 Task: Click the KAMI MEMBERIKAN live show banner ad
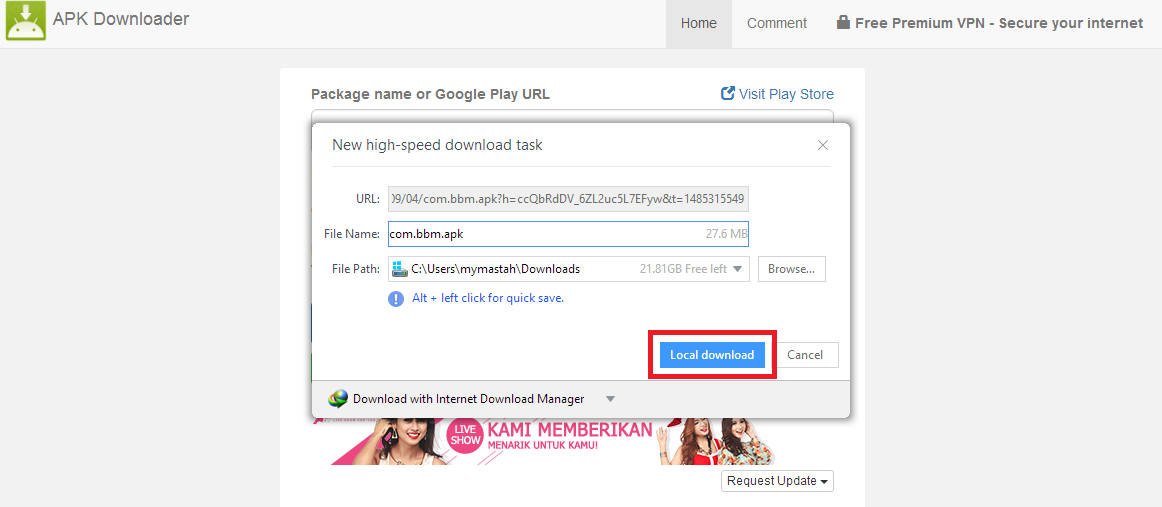[x=552, y=441]
